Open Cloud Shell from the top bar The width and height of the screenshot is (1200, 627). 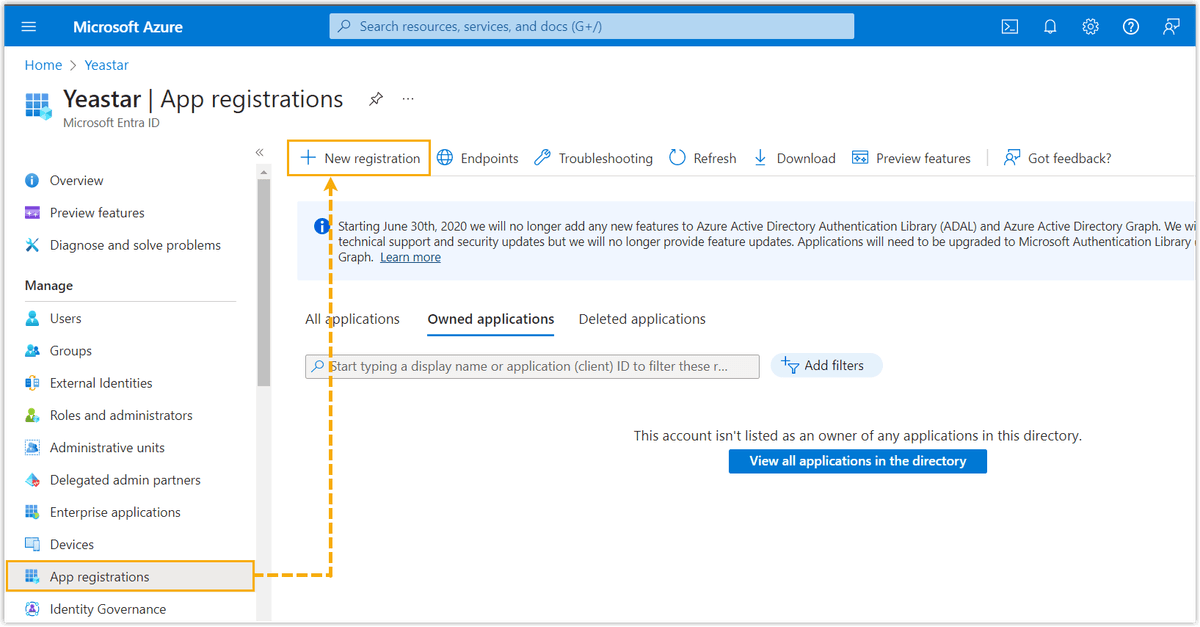pyautogui.click(x=1009, y=26)
